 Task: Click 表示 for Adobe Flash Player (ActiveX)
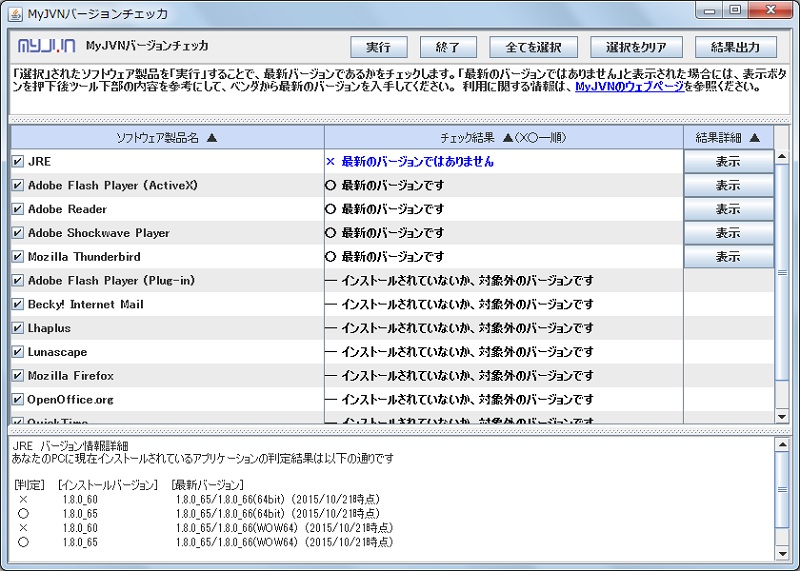click(728, 185)
